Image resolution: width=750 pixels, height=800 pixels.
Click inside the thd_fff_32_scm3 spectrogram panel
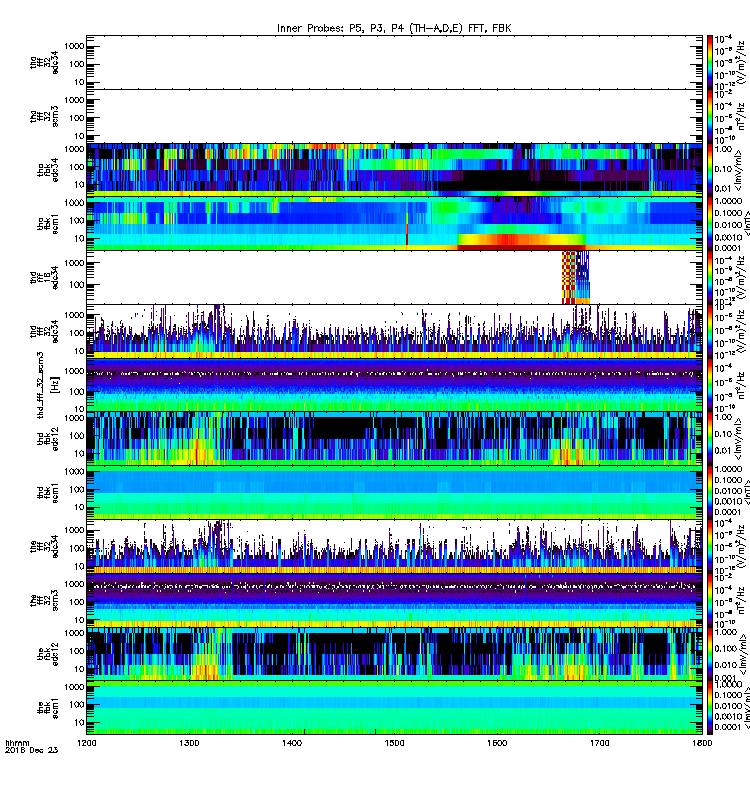pyautogui.click(x=394, y=385)
